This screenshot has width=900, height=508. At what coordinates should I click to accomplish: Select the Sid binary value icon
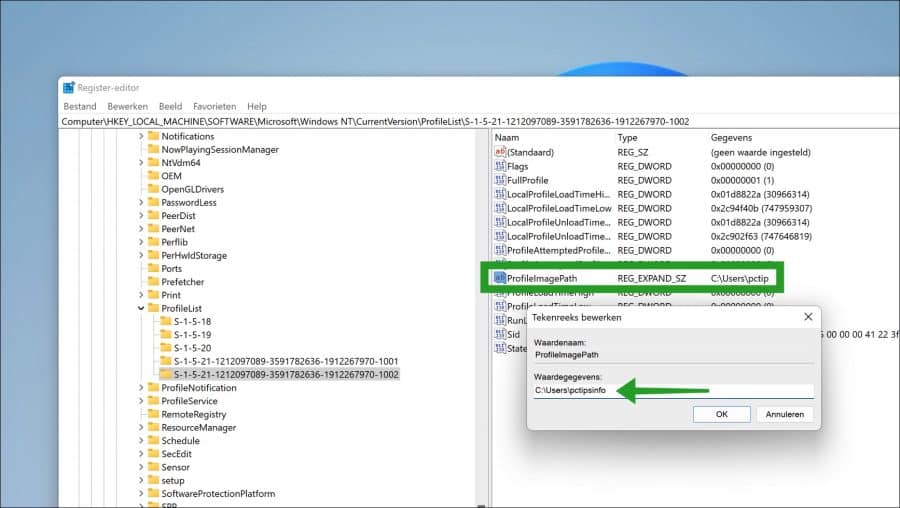(x=500, y=334)
